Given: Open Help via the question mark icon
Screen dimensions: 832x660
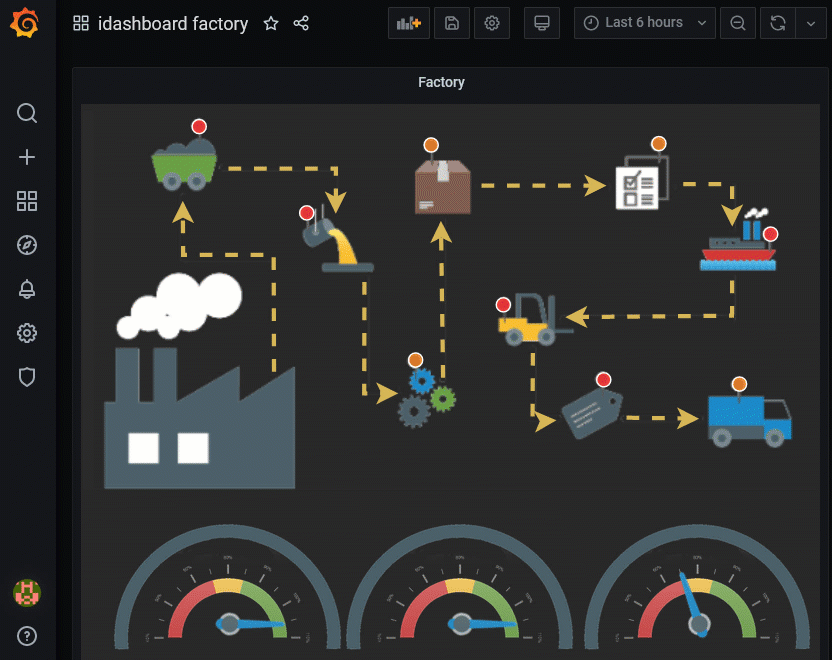Looking at the screenshot, I should [x=26, y=636].
